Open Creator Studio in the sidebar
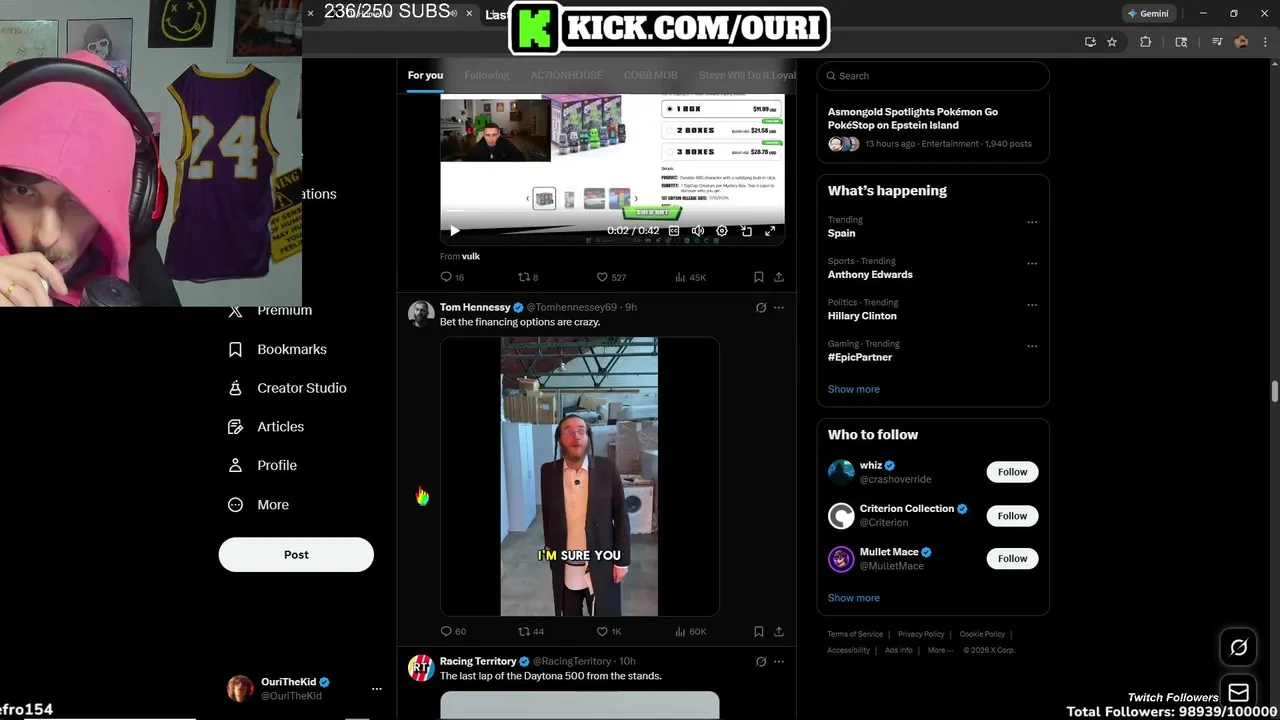Screen dimensions: 1280x720 click(288, 388)
